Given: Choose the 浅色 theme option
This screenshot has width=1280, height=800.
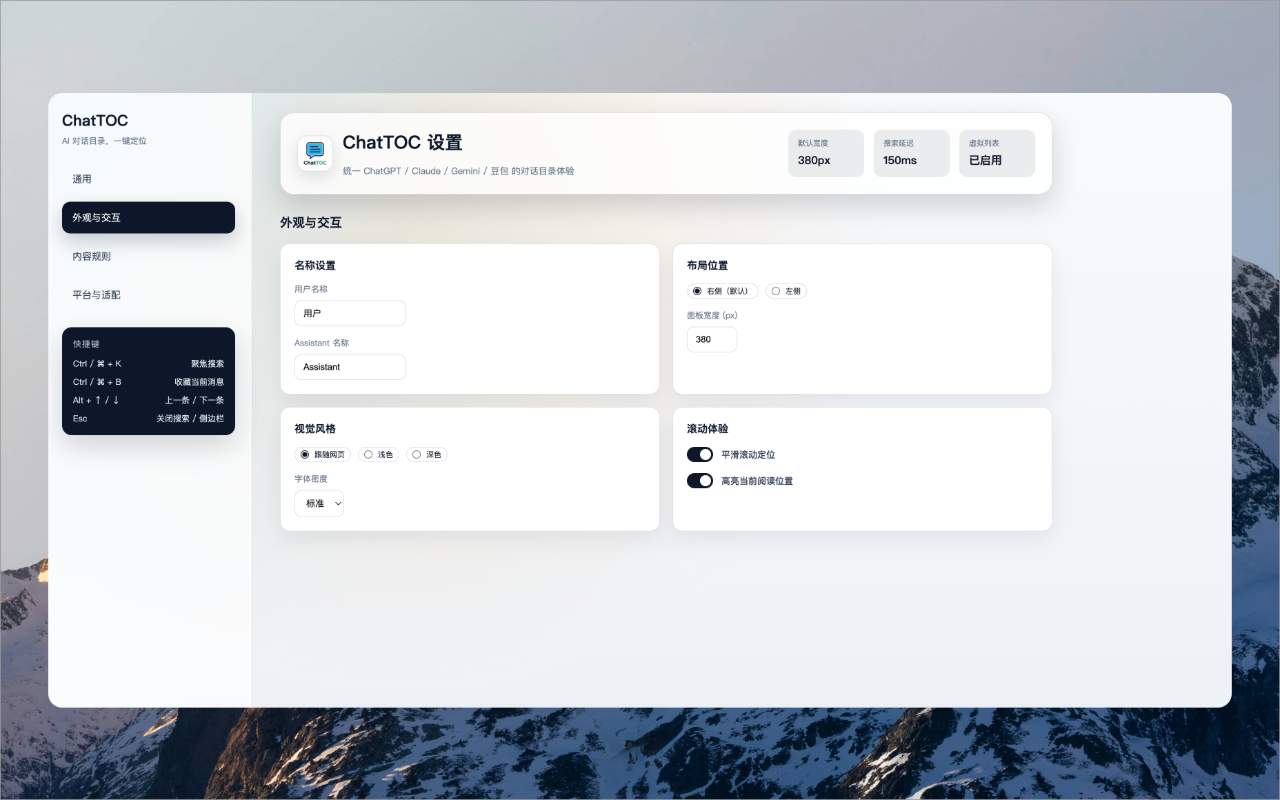Looking at the screenshot, I should pyautogui.click(x=368, y=454).
